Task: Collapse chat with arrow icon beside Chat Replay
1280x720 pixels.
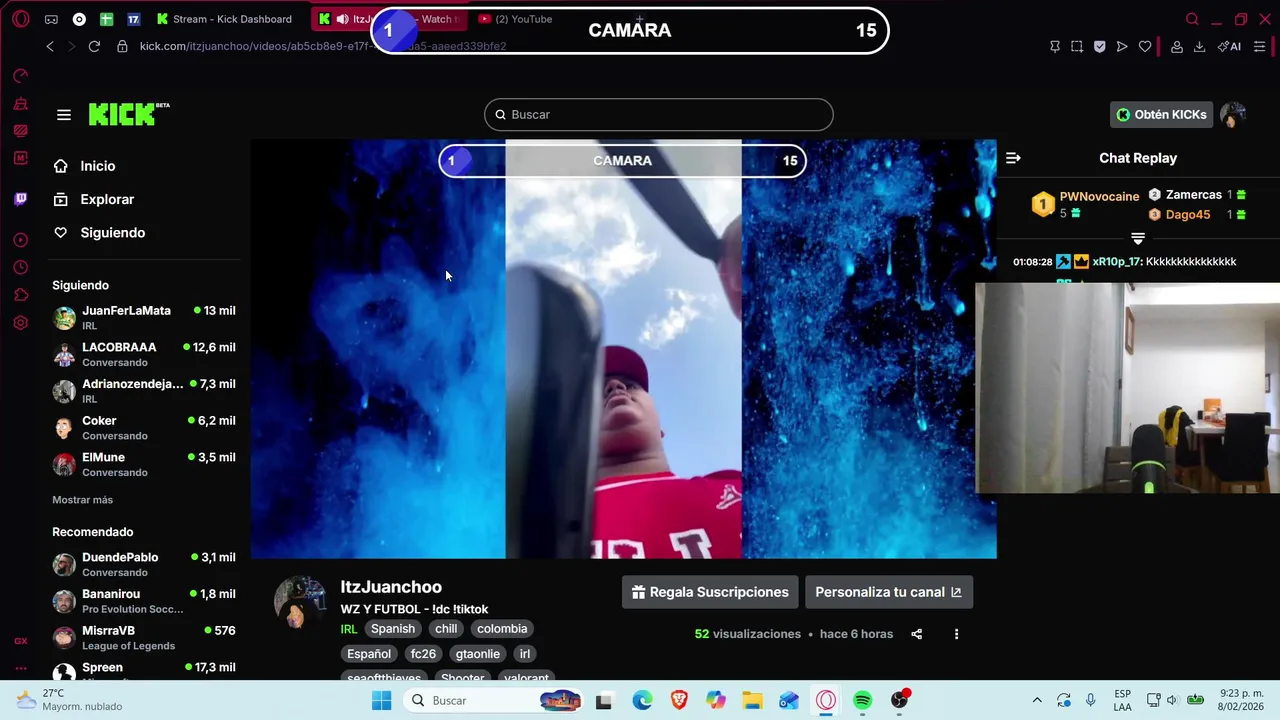Action: [x=1013, y=158]
